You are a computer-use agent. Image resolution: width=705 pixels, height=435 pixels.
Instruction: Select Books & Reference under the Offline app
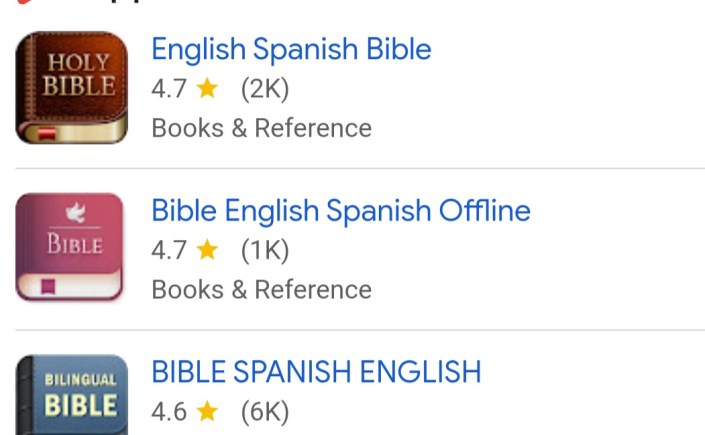tap(261, 289)
